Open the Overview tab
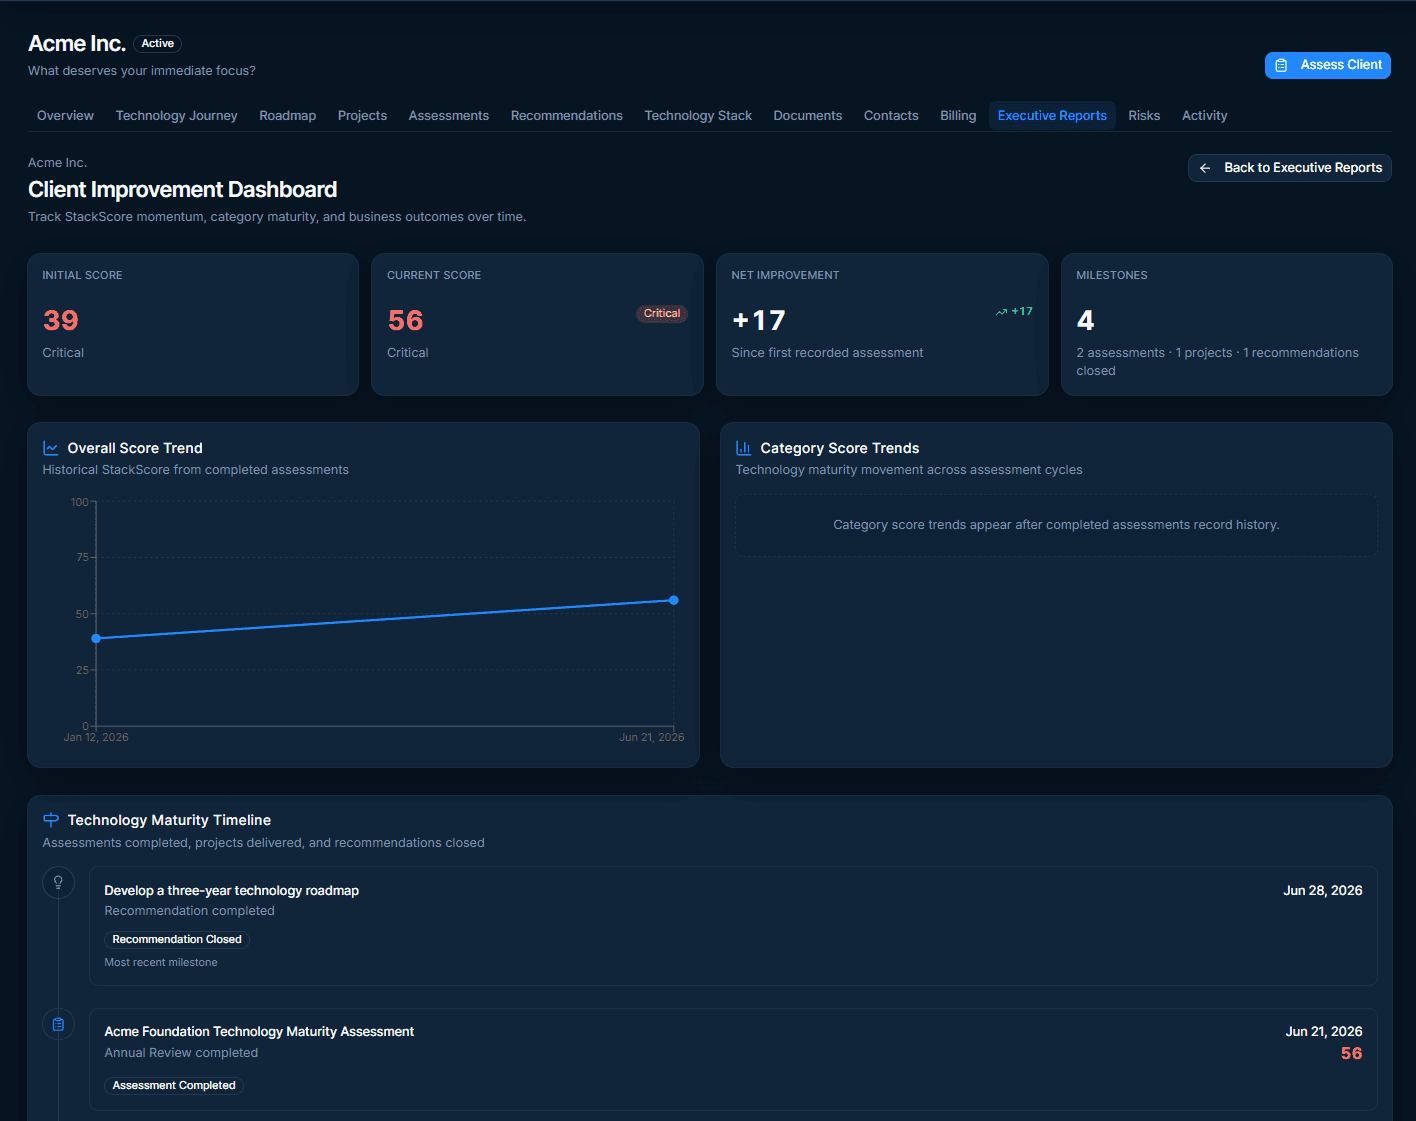 (65, 116)
